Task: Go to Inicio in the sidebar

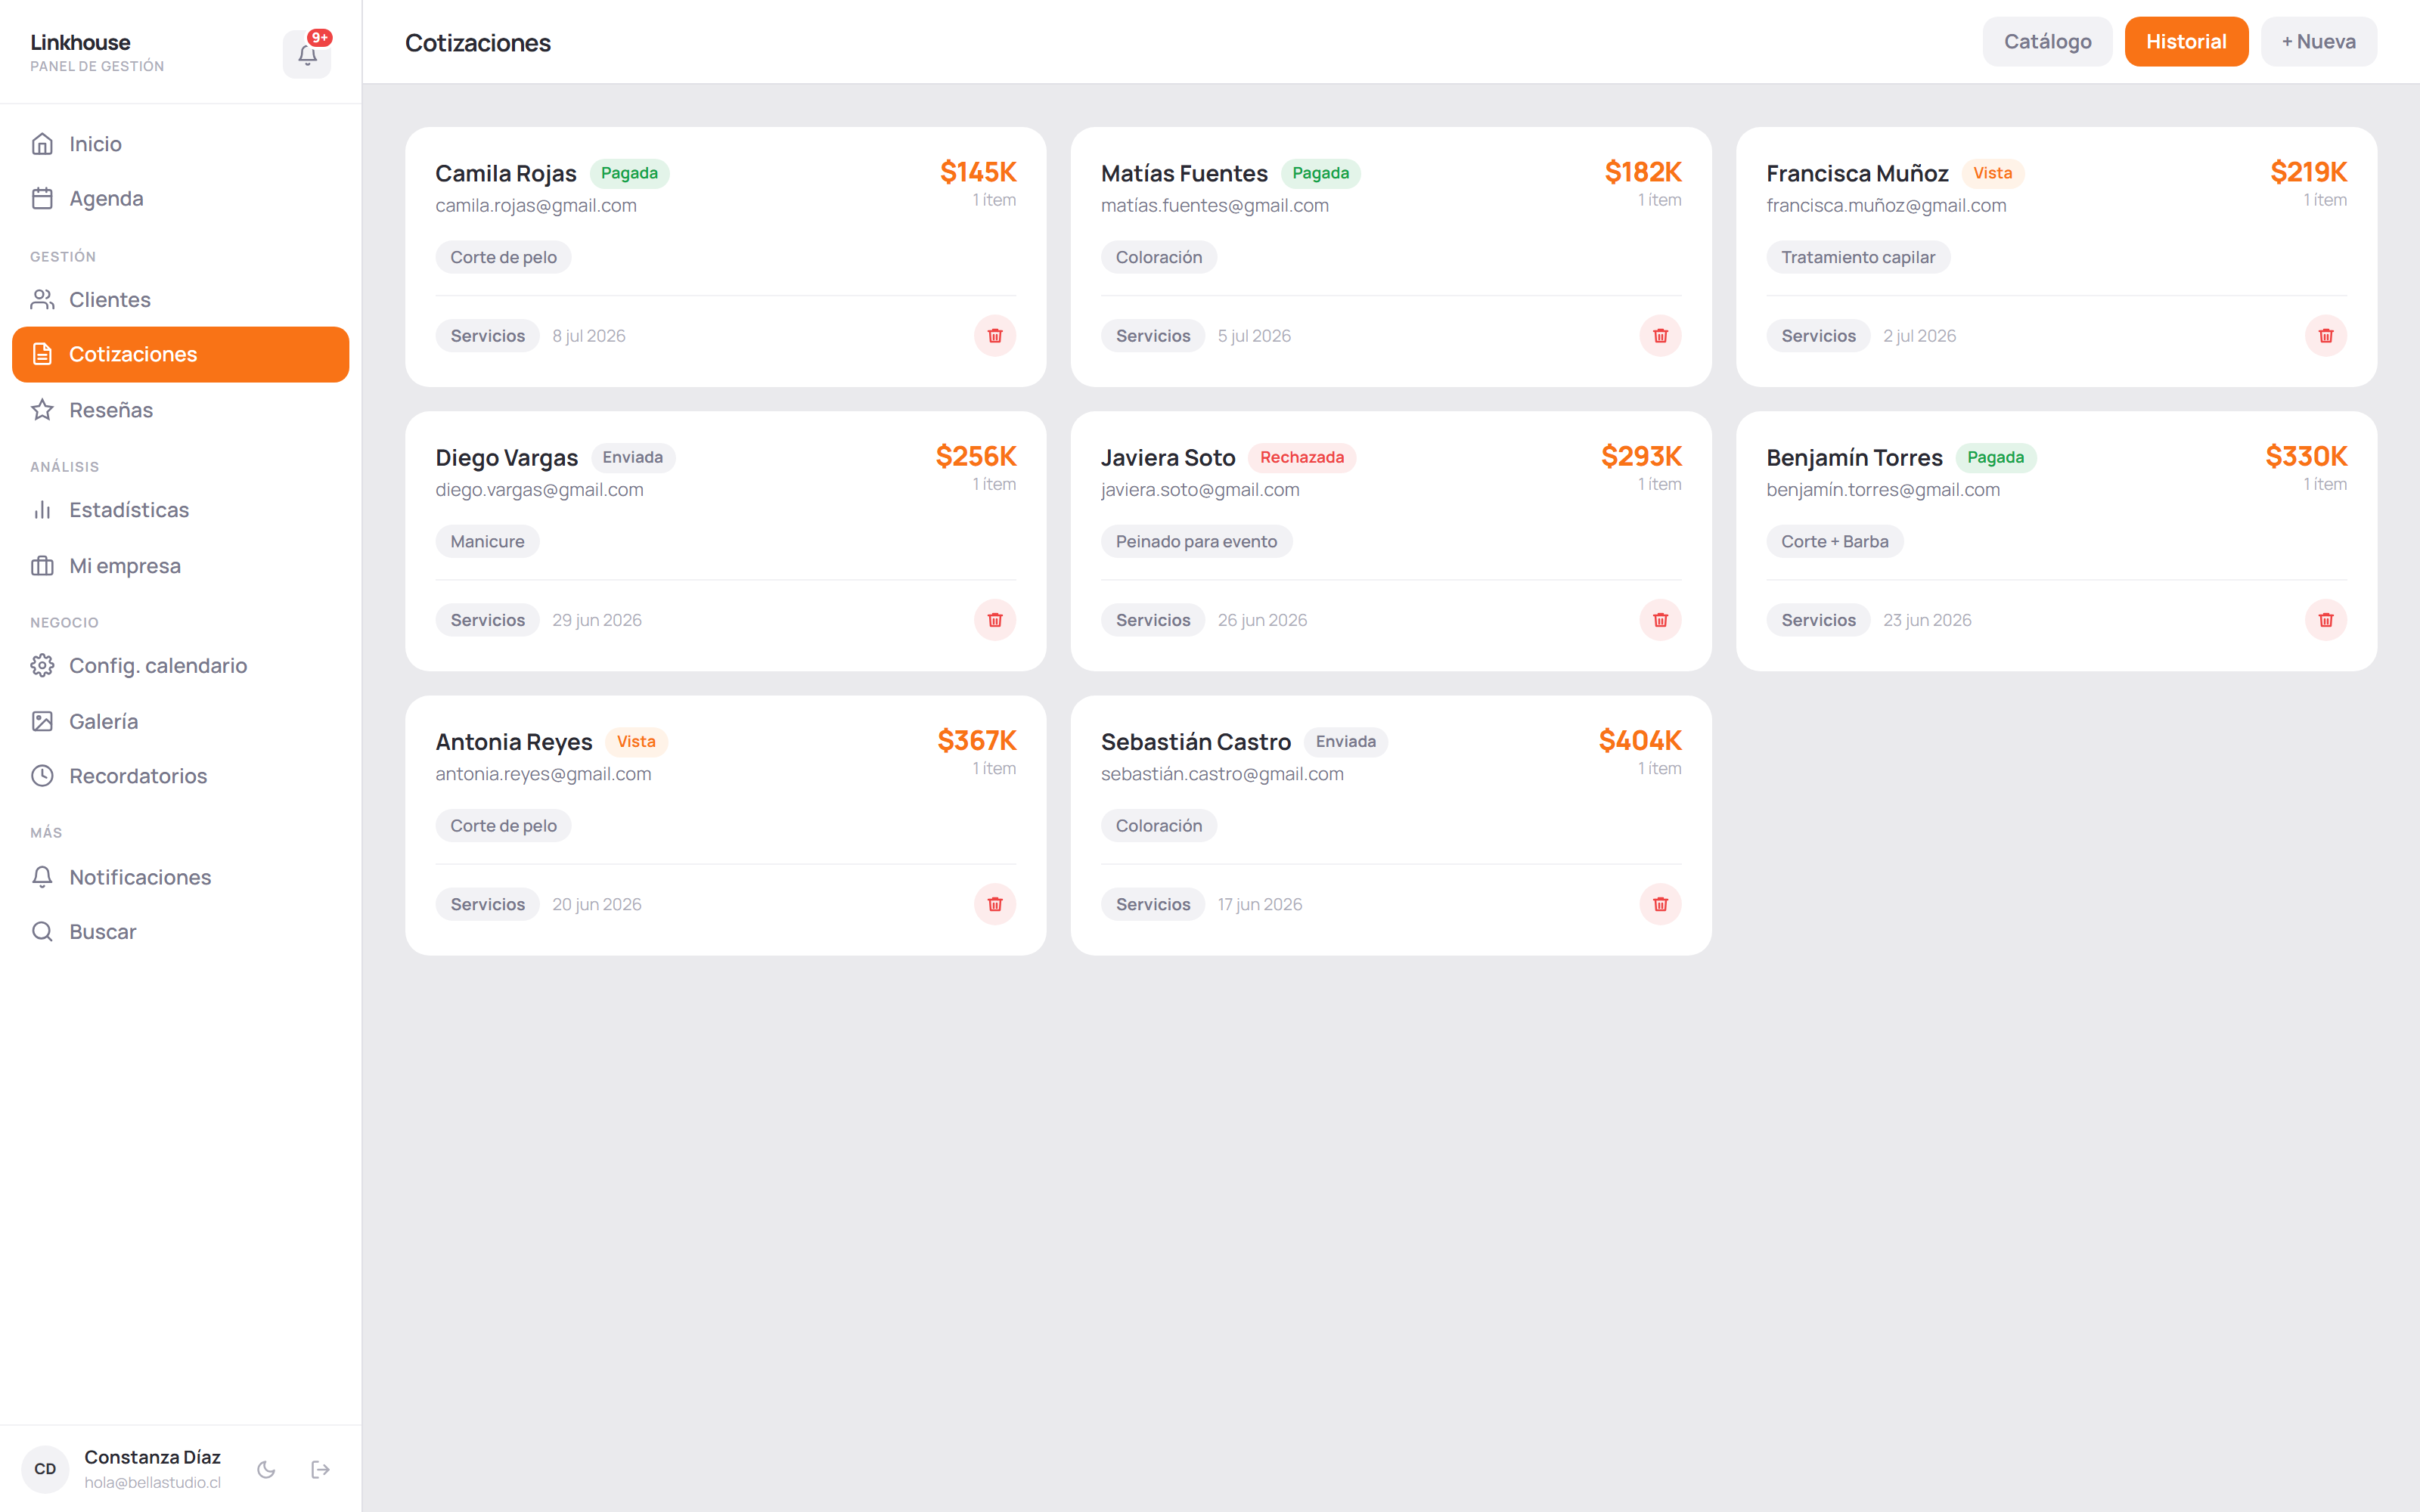Action: point(180,144)
